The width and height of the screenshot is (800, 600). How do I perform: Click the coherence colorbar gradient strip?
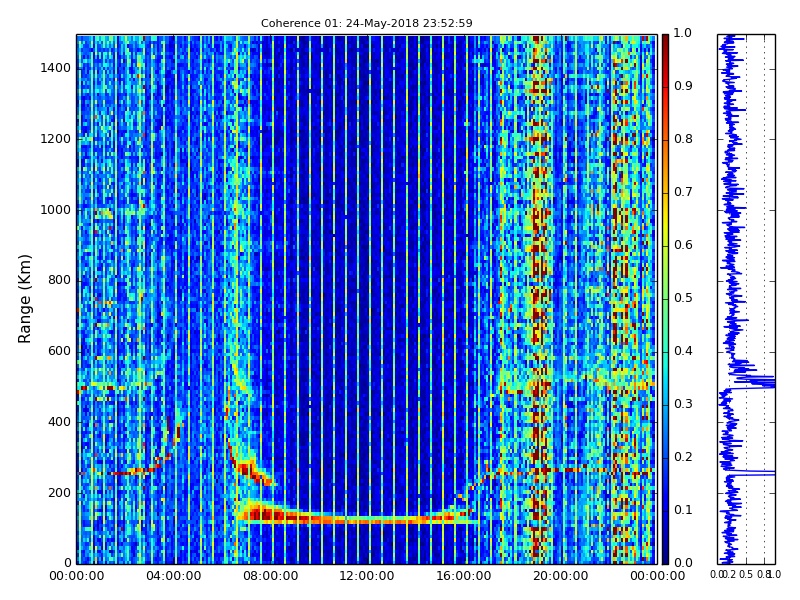click(x=665, y=299)
